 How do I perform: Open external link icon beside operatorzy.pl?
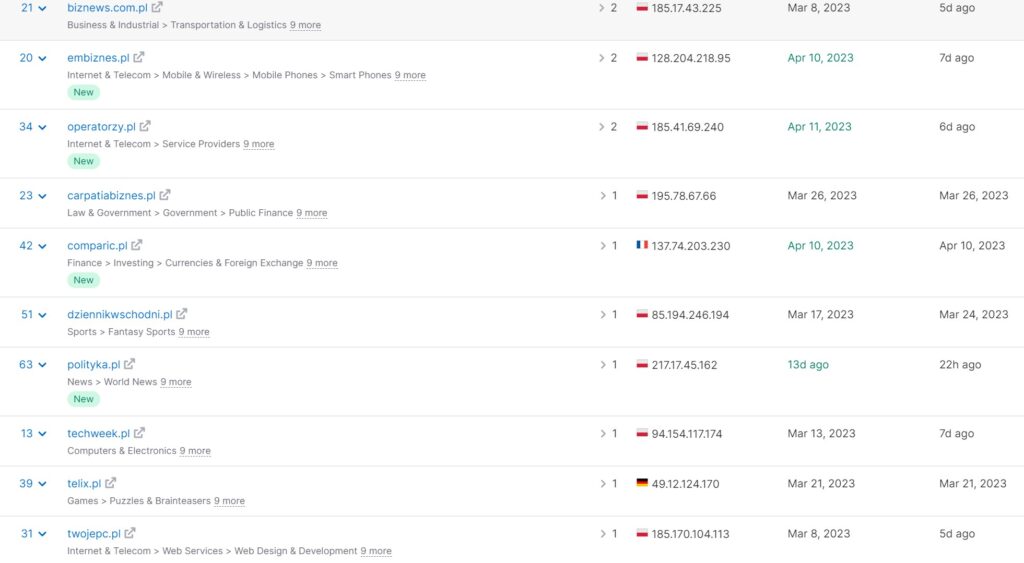[145, 126]
